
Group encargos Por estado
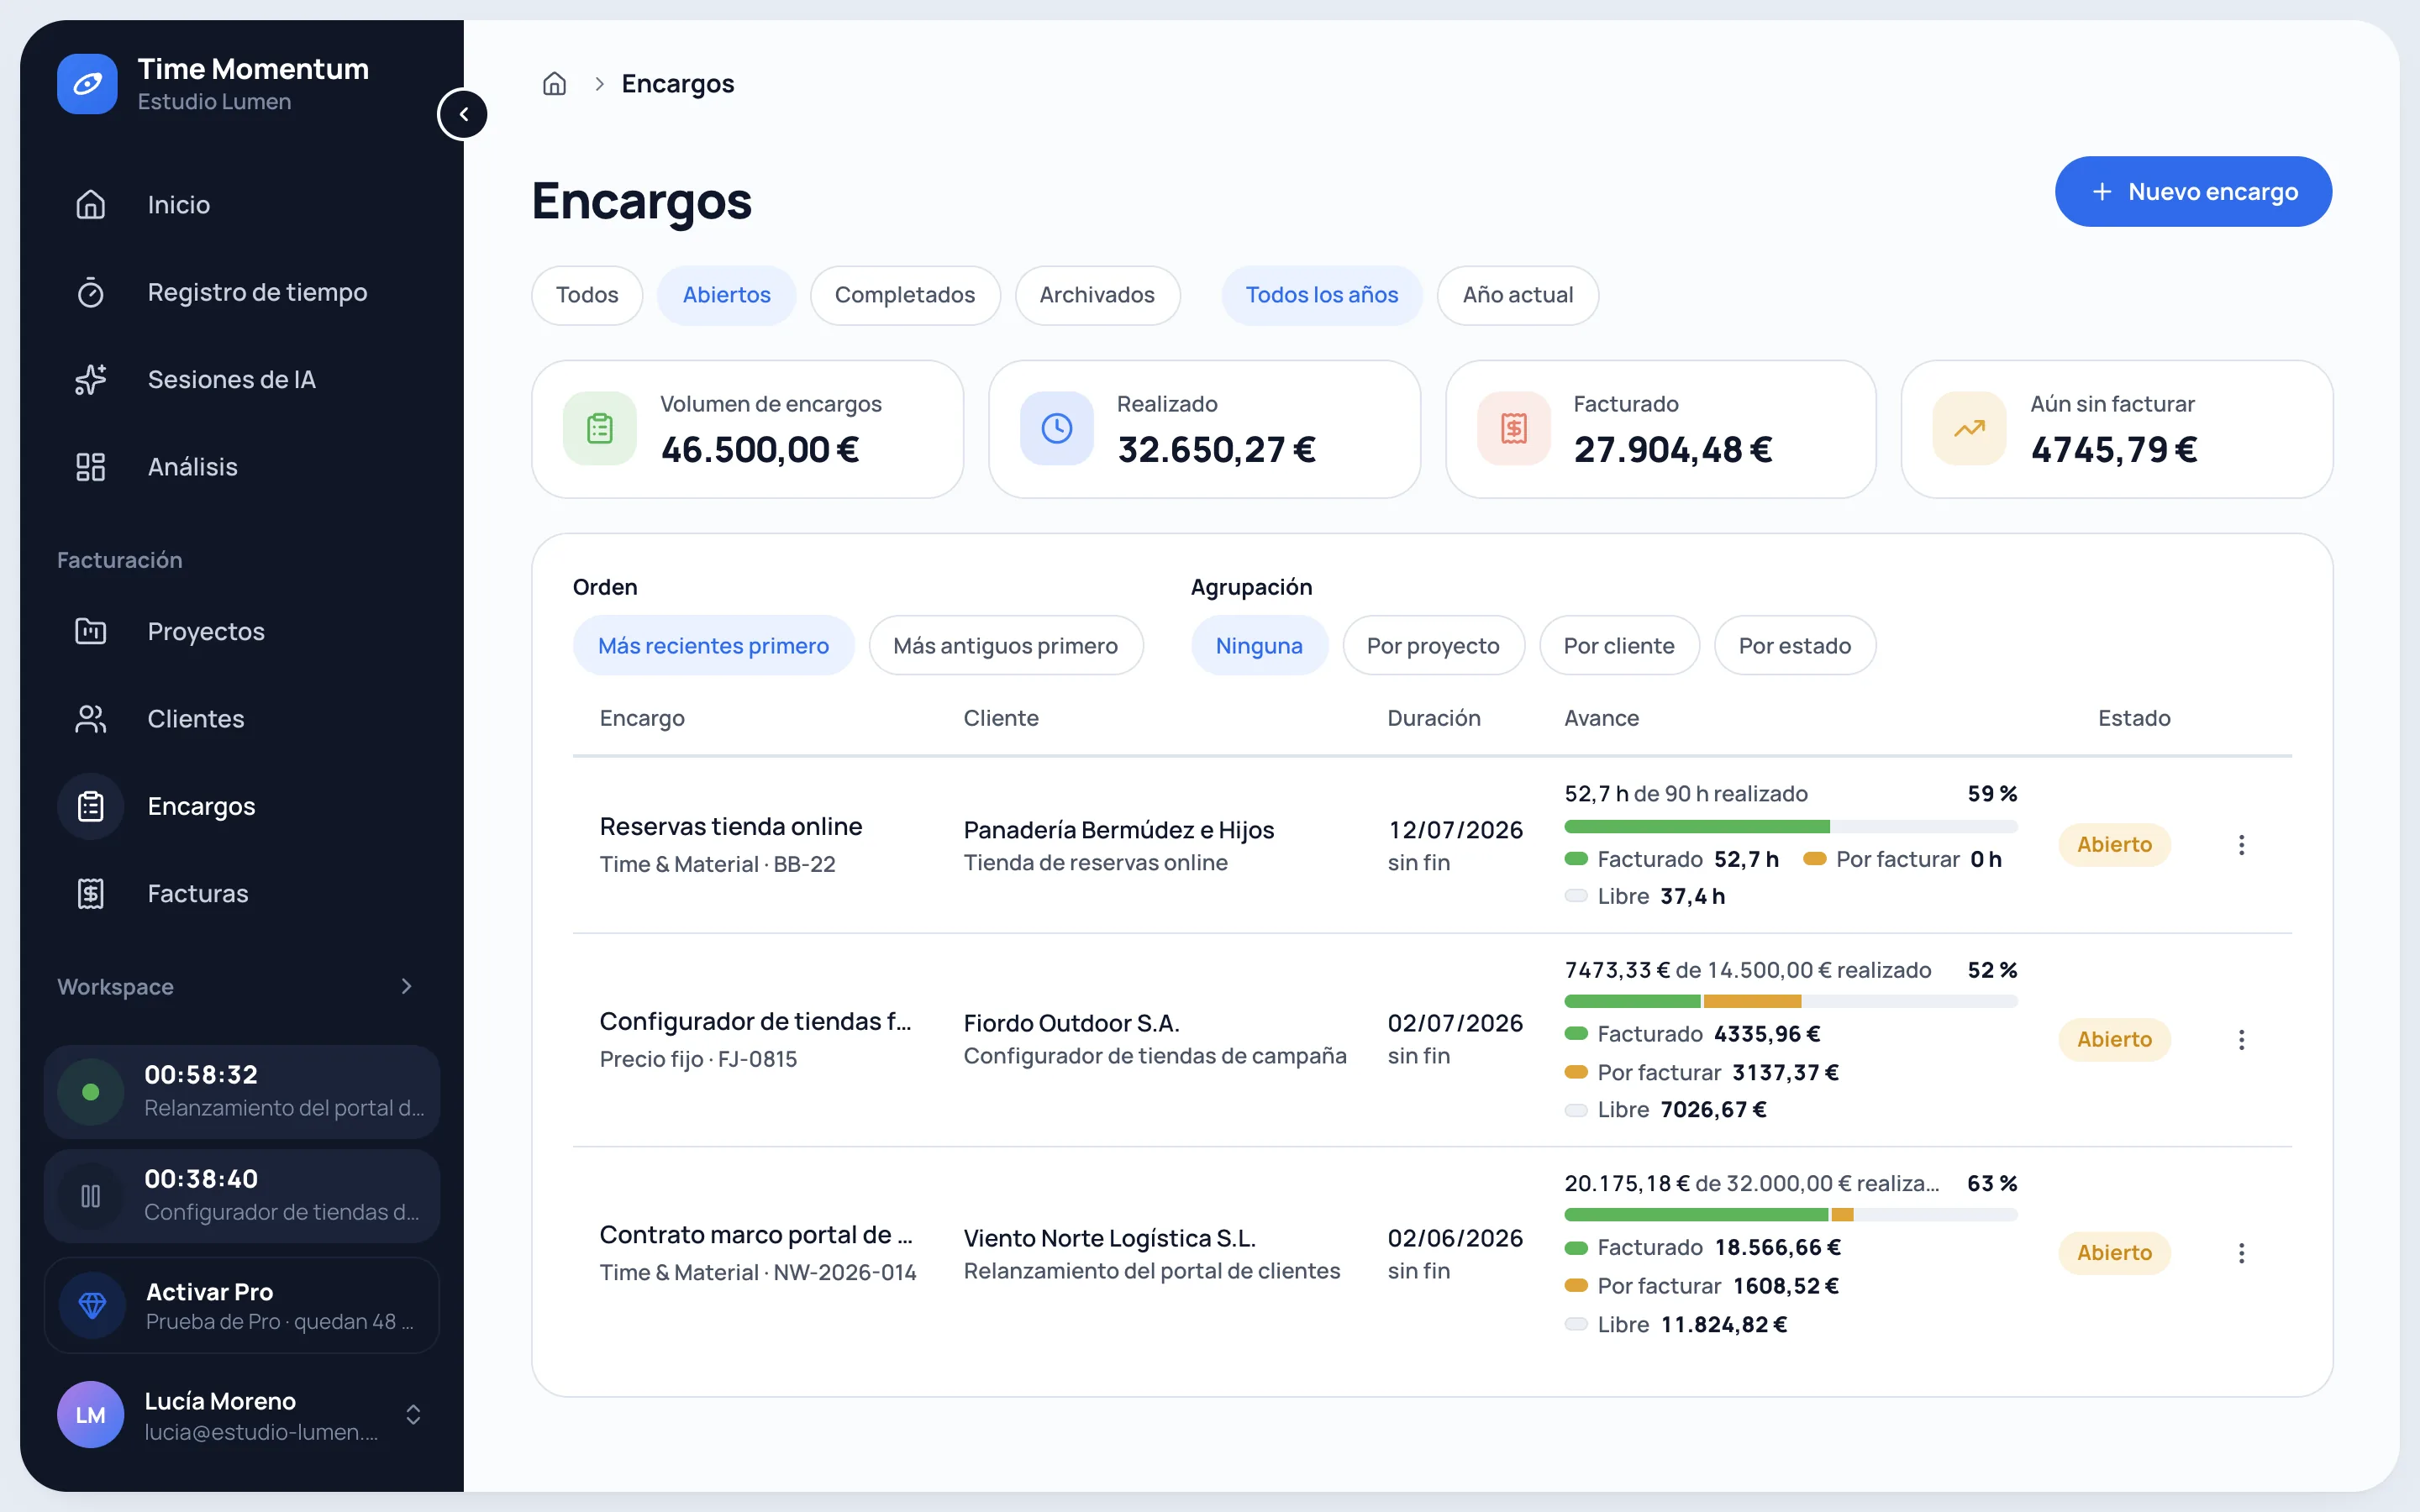tap(1795, 646)
